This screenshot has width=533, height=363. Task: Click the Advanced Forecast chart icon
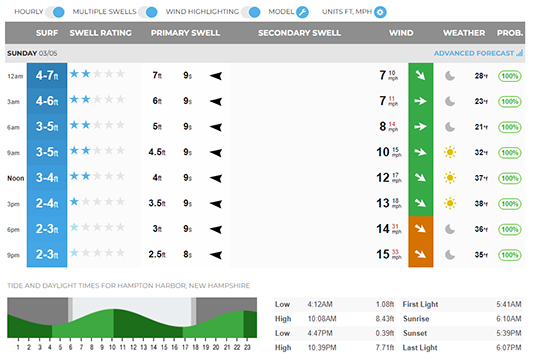coord(519,53)
